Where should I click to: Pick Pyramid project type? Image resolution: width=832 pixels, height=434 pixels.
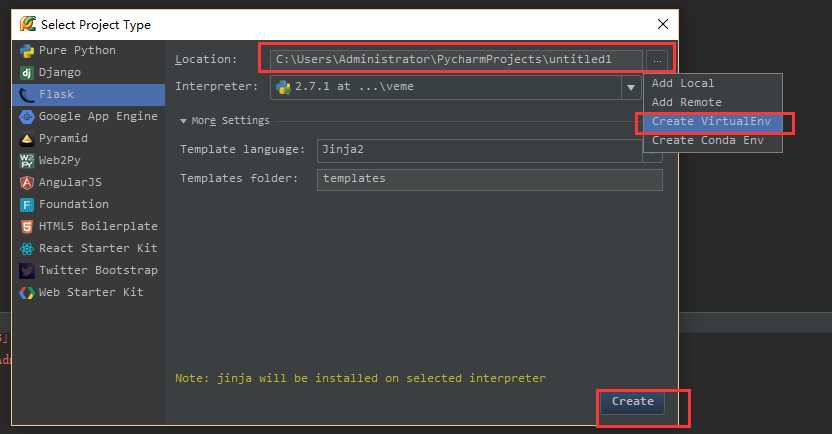pyautogui.click(x=89, y=138)
